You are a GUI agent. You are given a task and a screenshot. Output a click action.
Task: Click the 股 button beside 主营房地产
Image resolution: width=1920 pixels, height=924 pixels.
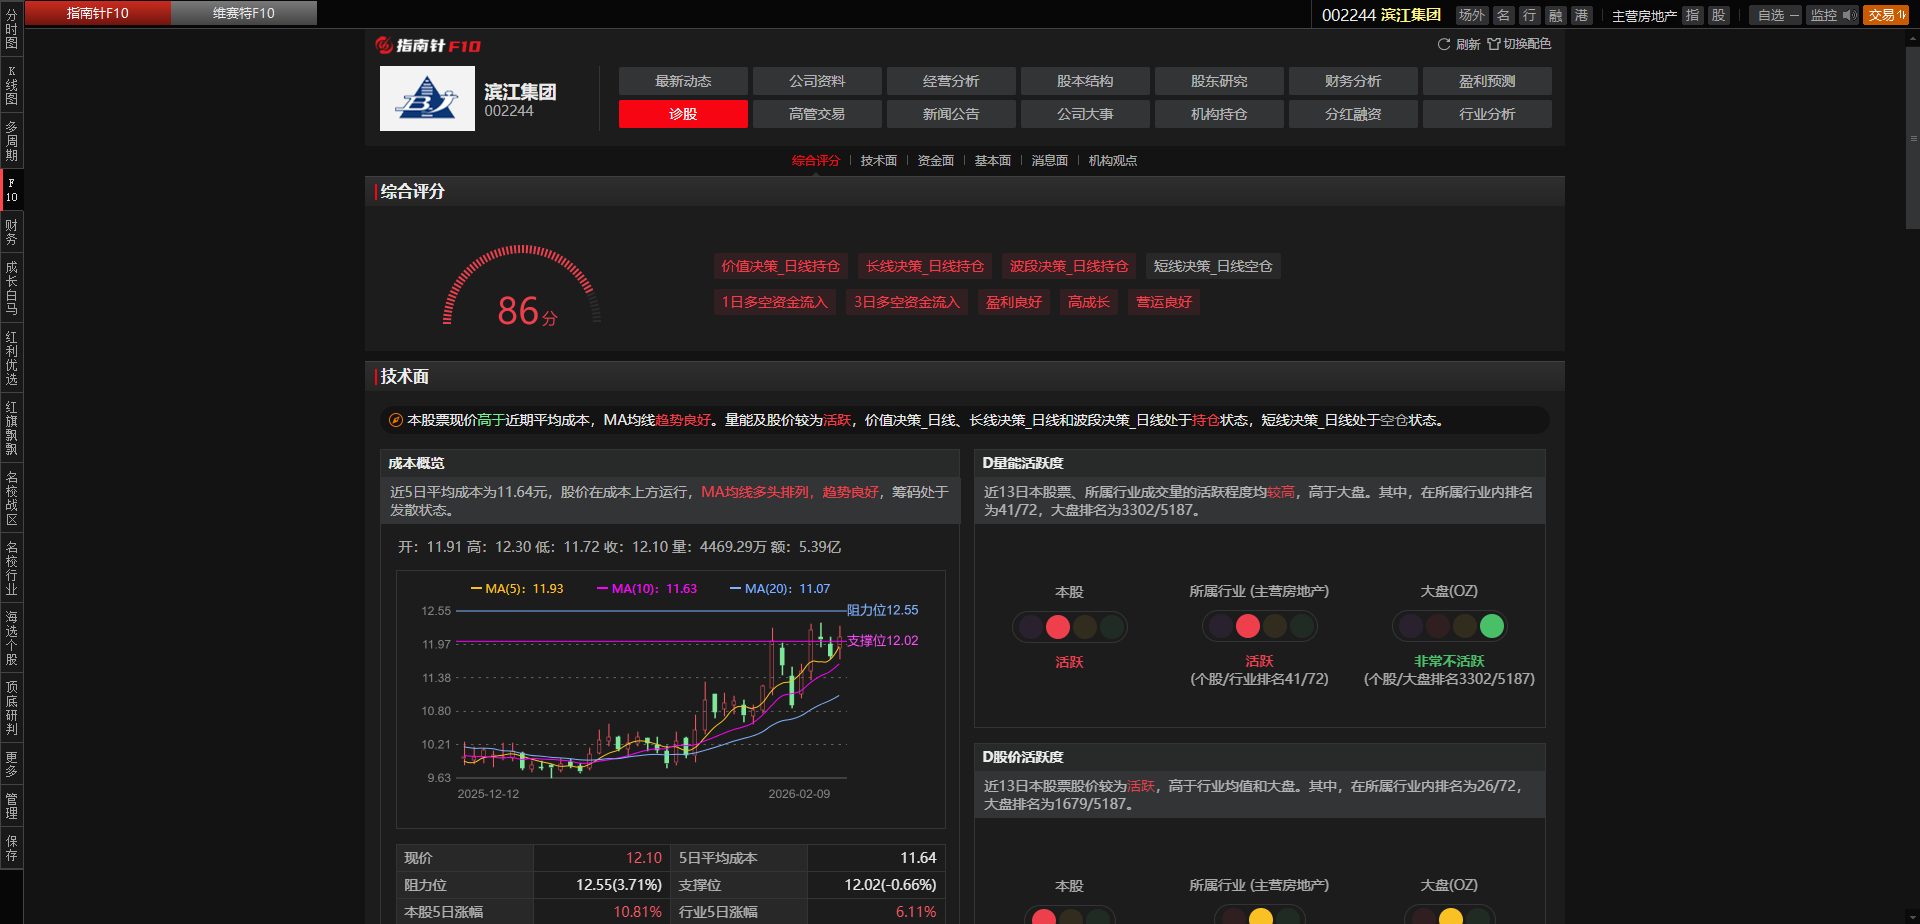1719,15
